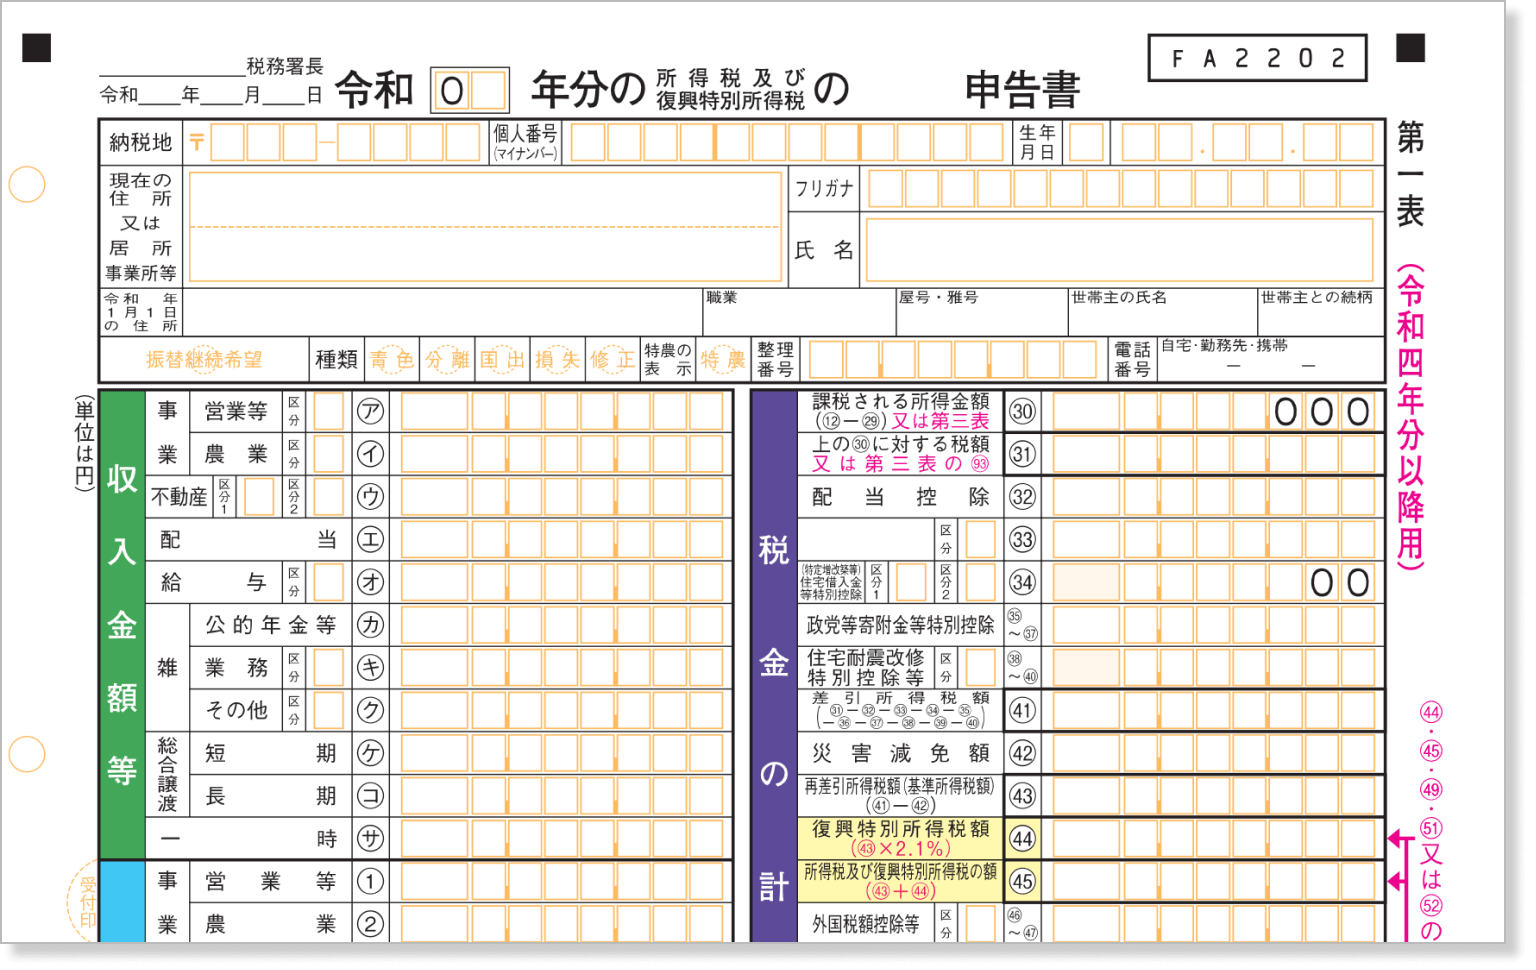Click the 配当控除 ㉜ amount field
Image resolution: width=1536 pixels, height=970 pixels.
coord(1214,497)
